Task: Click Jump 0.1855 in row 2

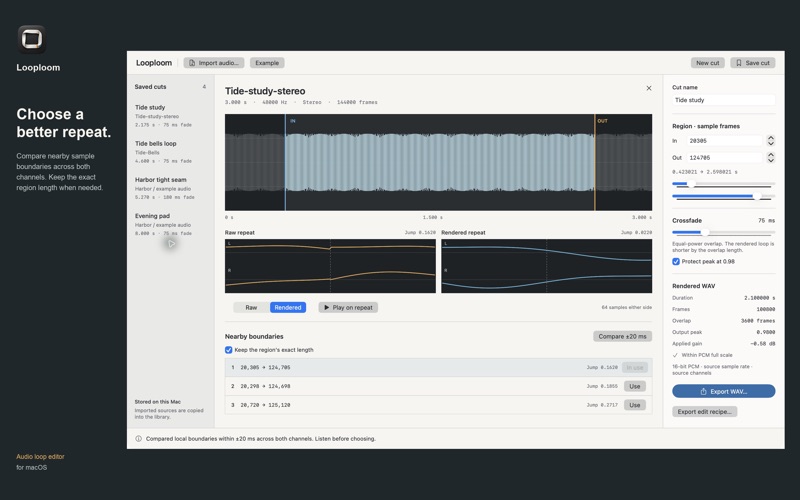Action: click(x=602, y=386)
